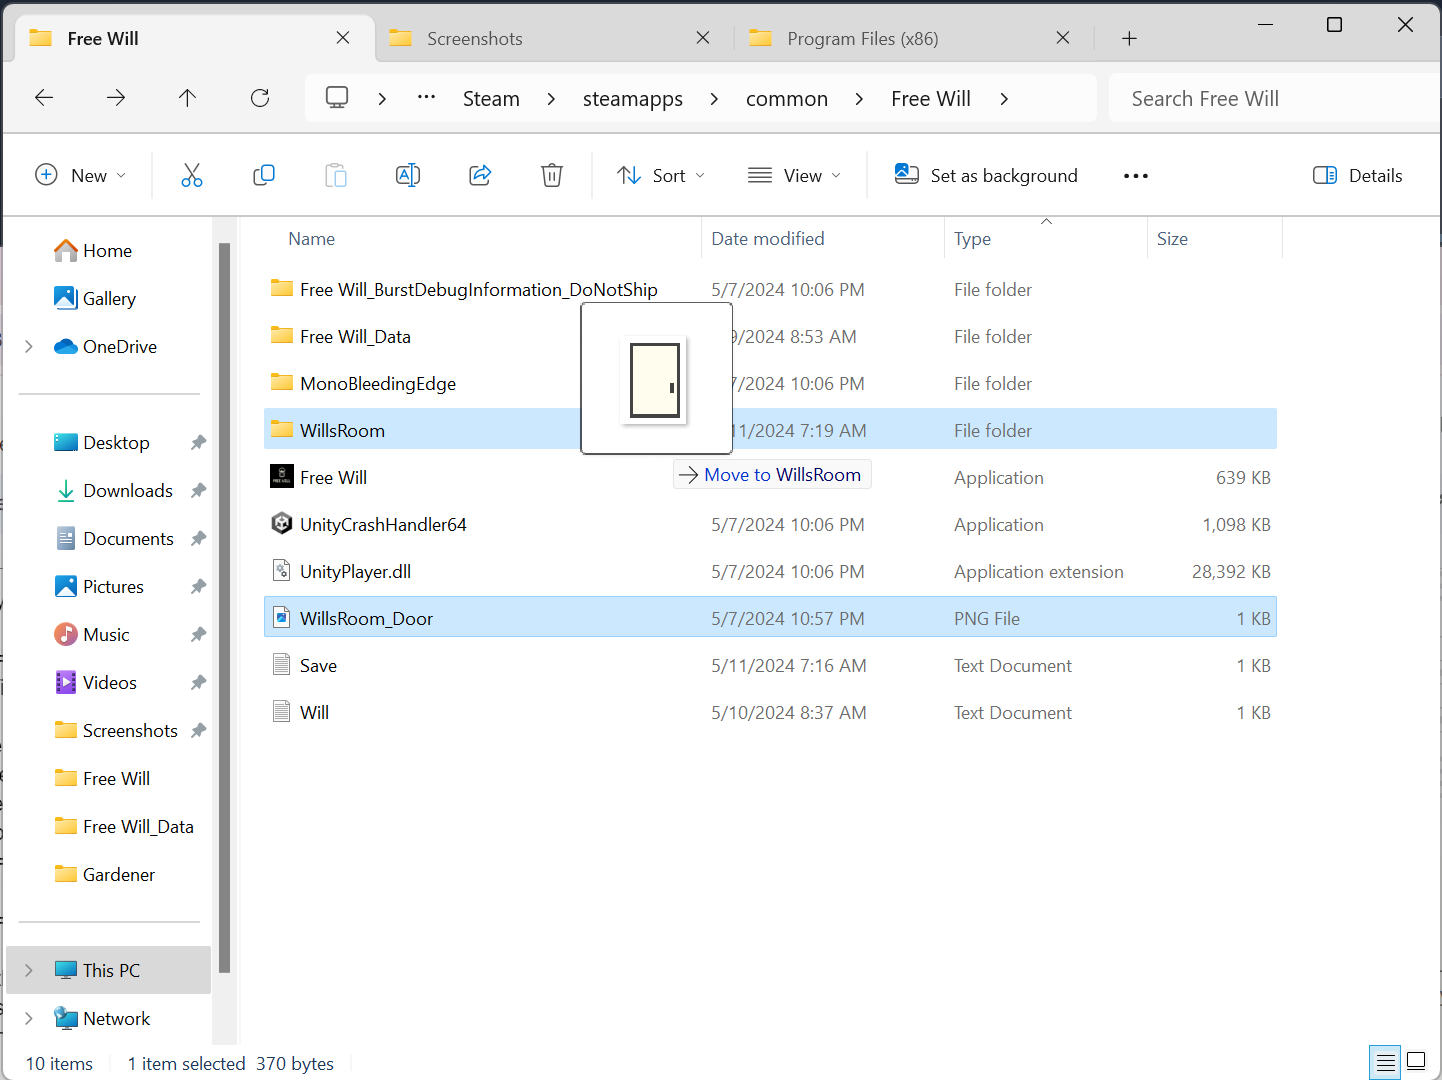Switch to the Program Files (x86) tab
Image resolution: width=1442 pixels, height=1080 pixels.
click(862, 39)
